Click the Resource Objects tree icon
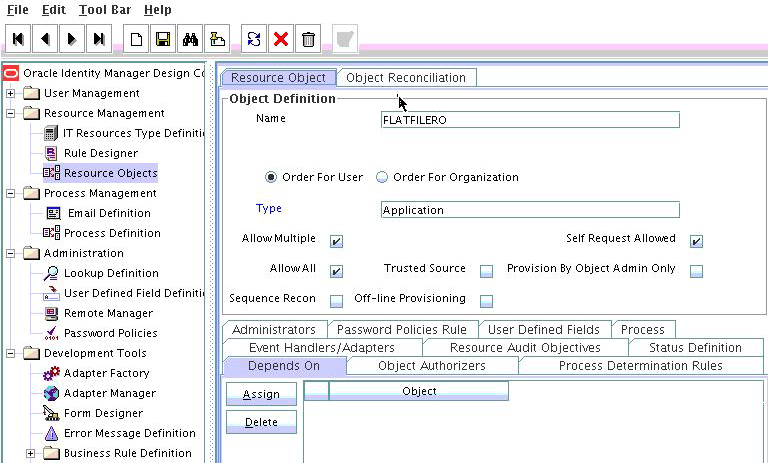Image resolution: width=768 pixels, height=466 pixels. click(x=51, y=173)
